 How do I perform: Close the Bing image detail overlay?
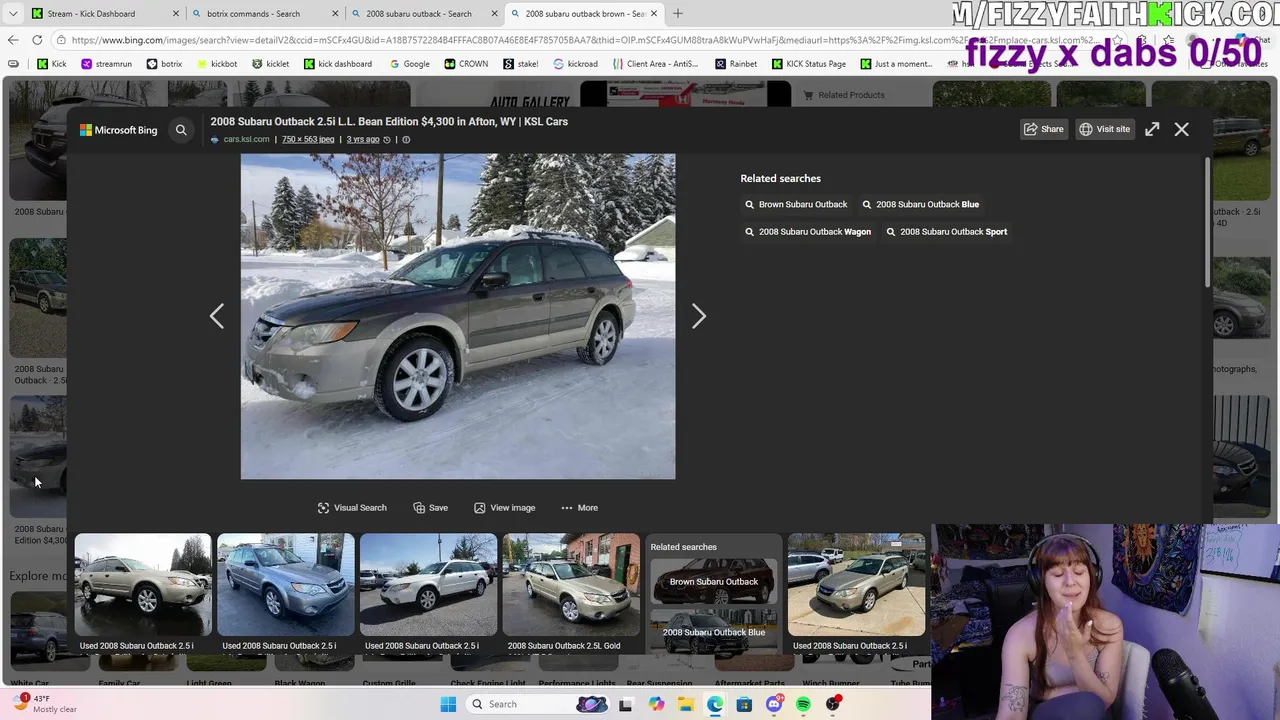tap(1182, 129)
